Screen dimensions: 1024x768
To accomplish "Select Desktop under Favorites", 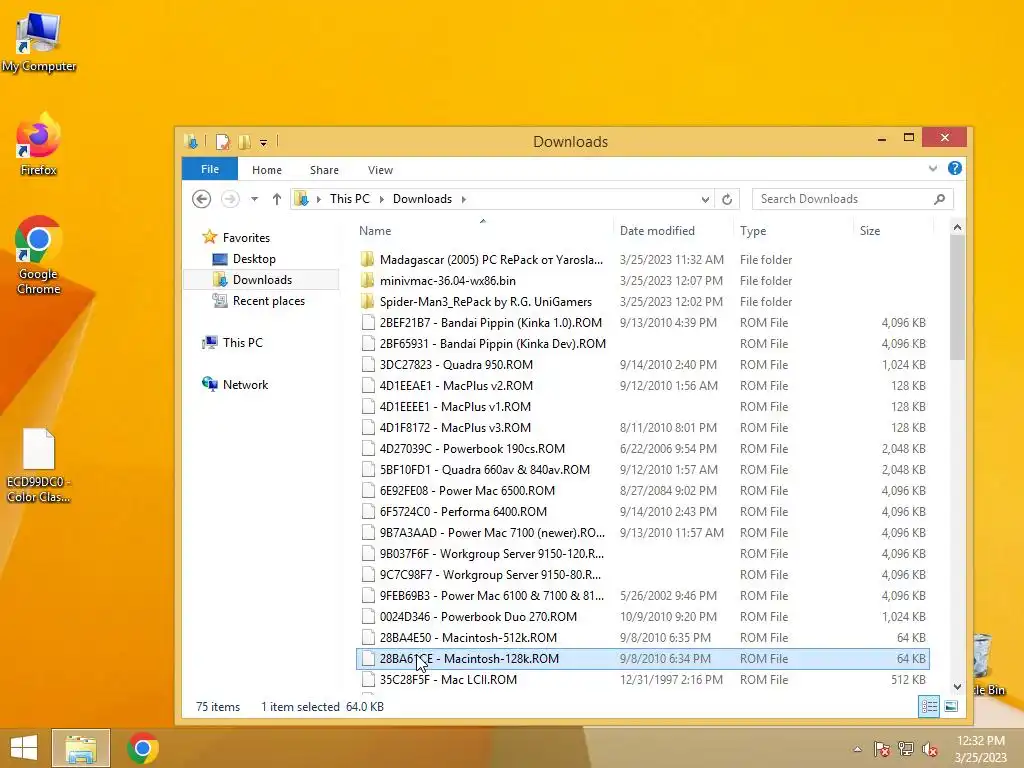I will click(x=244, y=259).
